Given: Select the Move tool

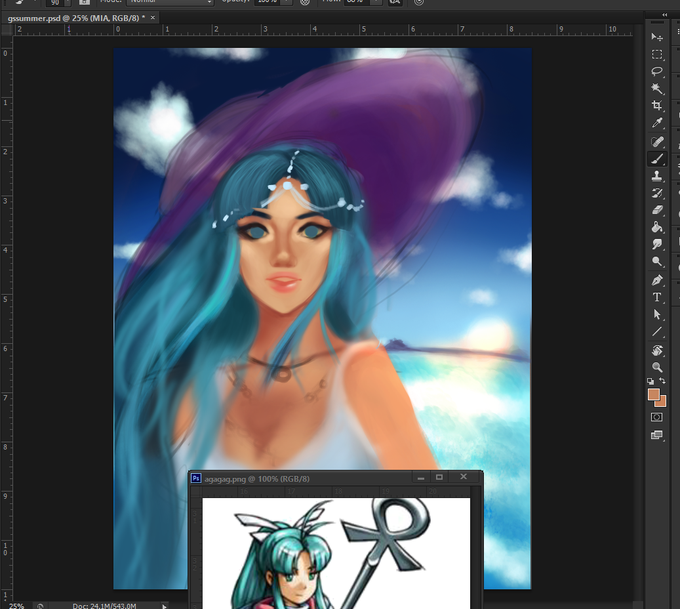Looking at the screenshot, I should coord(657,37).
